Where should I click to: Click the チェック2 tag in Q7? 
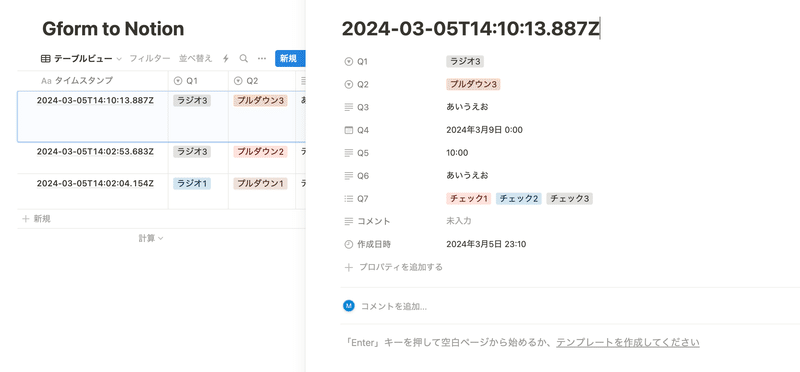tap(518, 199)
